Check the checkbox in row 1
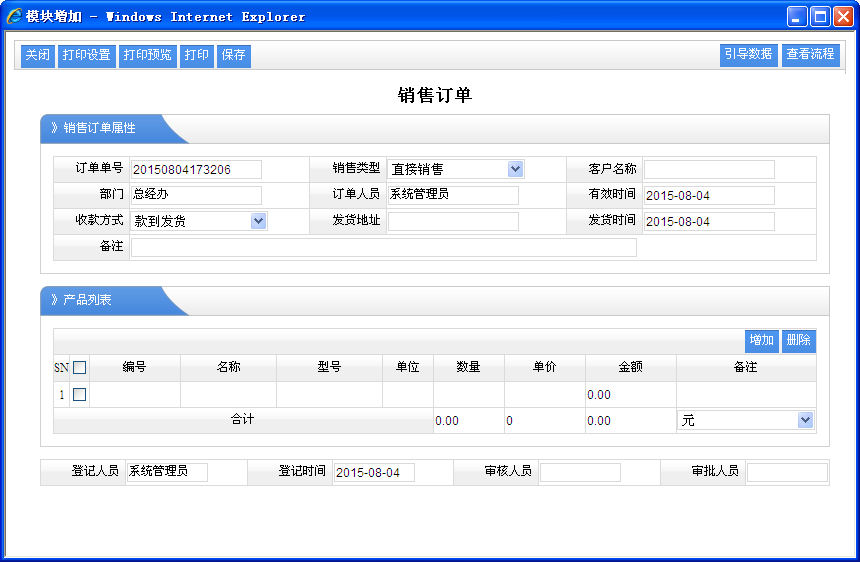The image size is (860, 562). [x=80, y=395]
